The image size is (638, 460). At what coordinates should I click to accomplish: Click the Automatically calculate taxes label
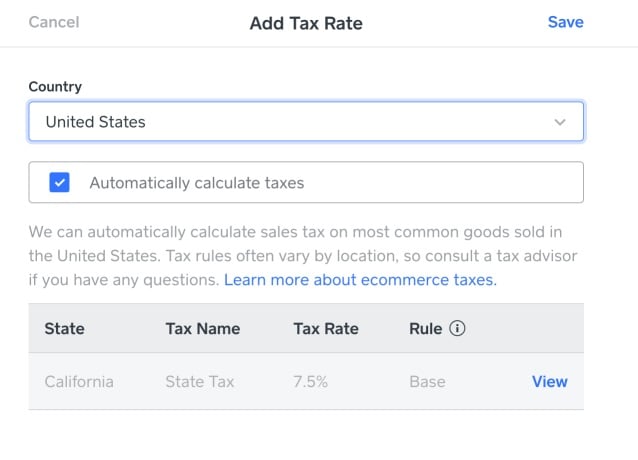(x=197, y=183)
